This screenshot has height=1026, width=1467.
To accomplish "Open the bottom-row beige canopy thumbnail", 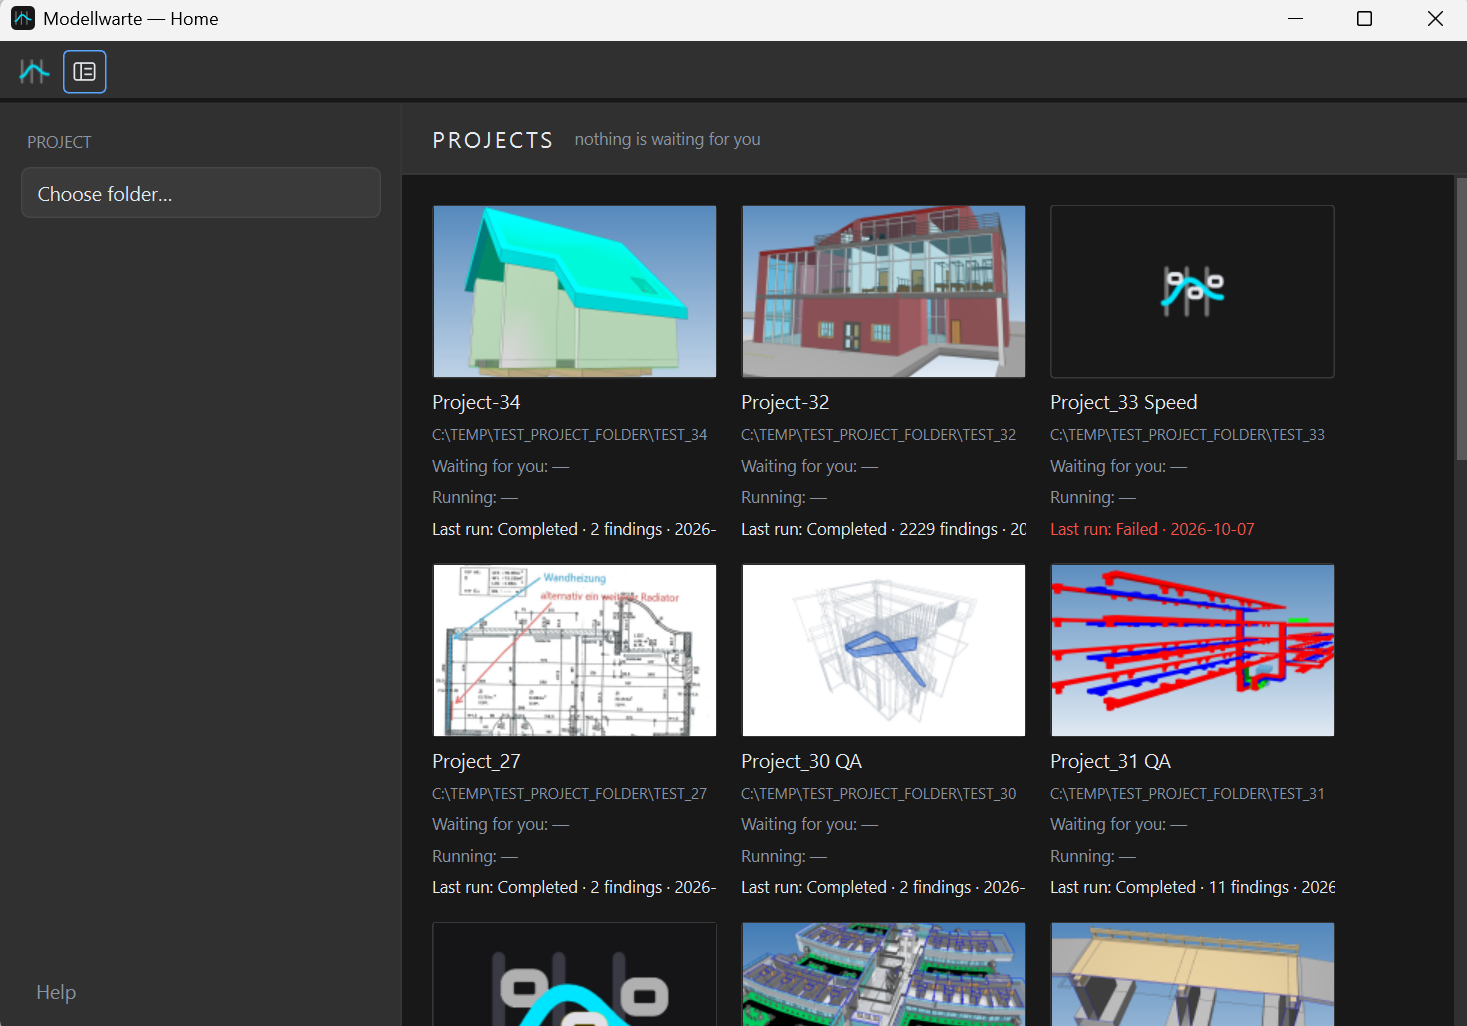I will click(1192, 974).
